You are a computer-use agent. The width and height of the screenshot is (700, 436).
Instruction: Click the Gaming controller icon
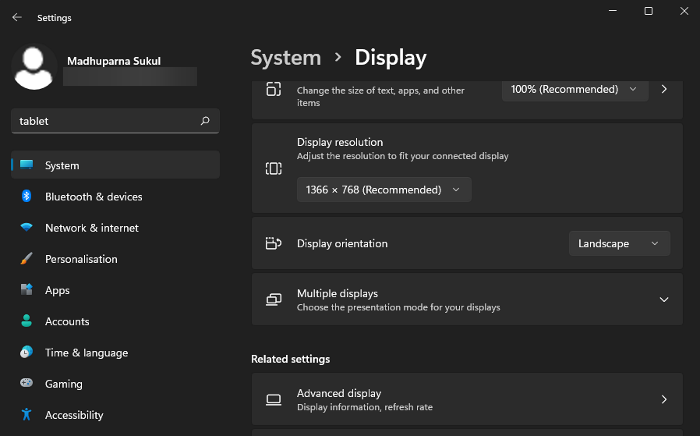click(x=26, y=383)
